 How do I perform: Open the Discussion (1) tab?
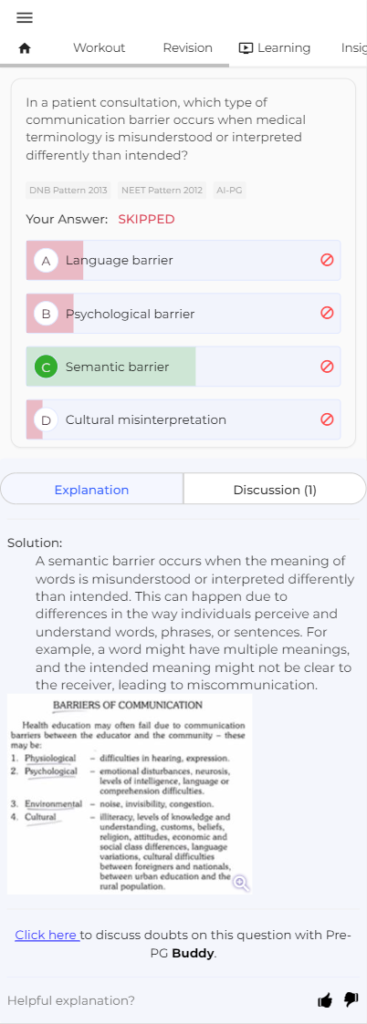275,490
